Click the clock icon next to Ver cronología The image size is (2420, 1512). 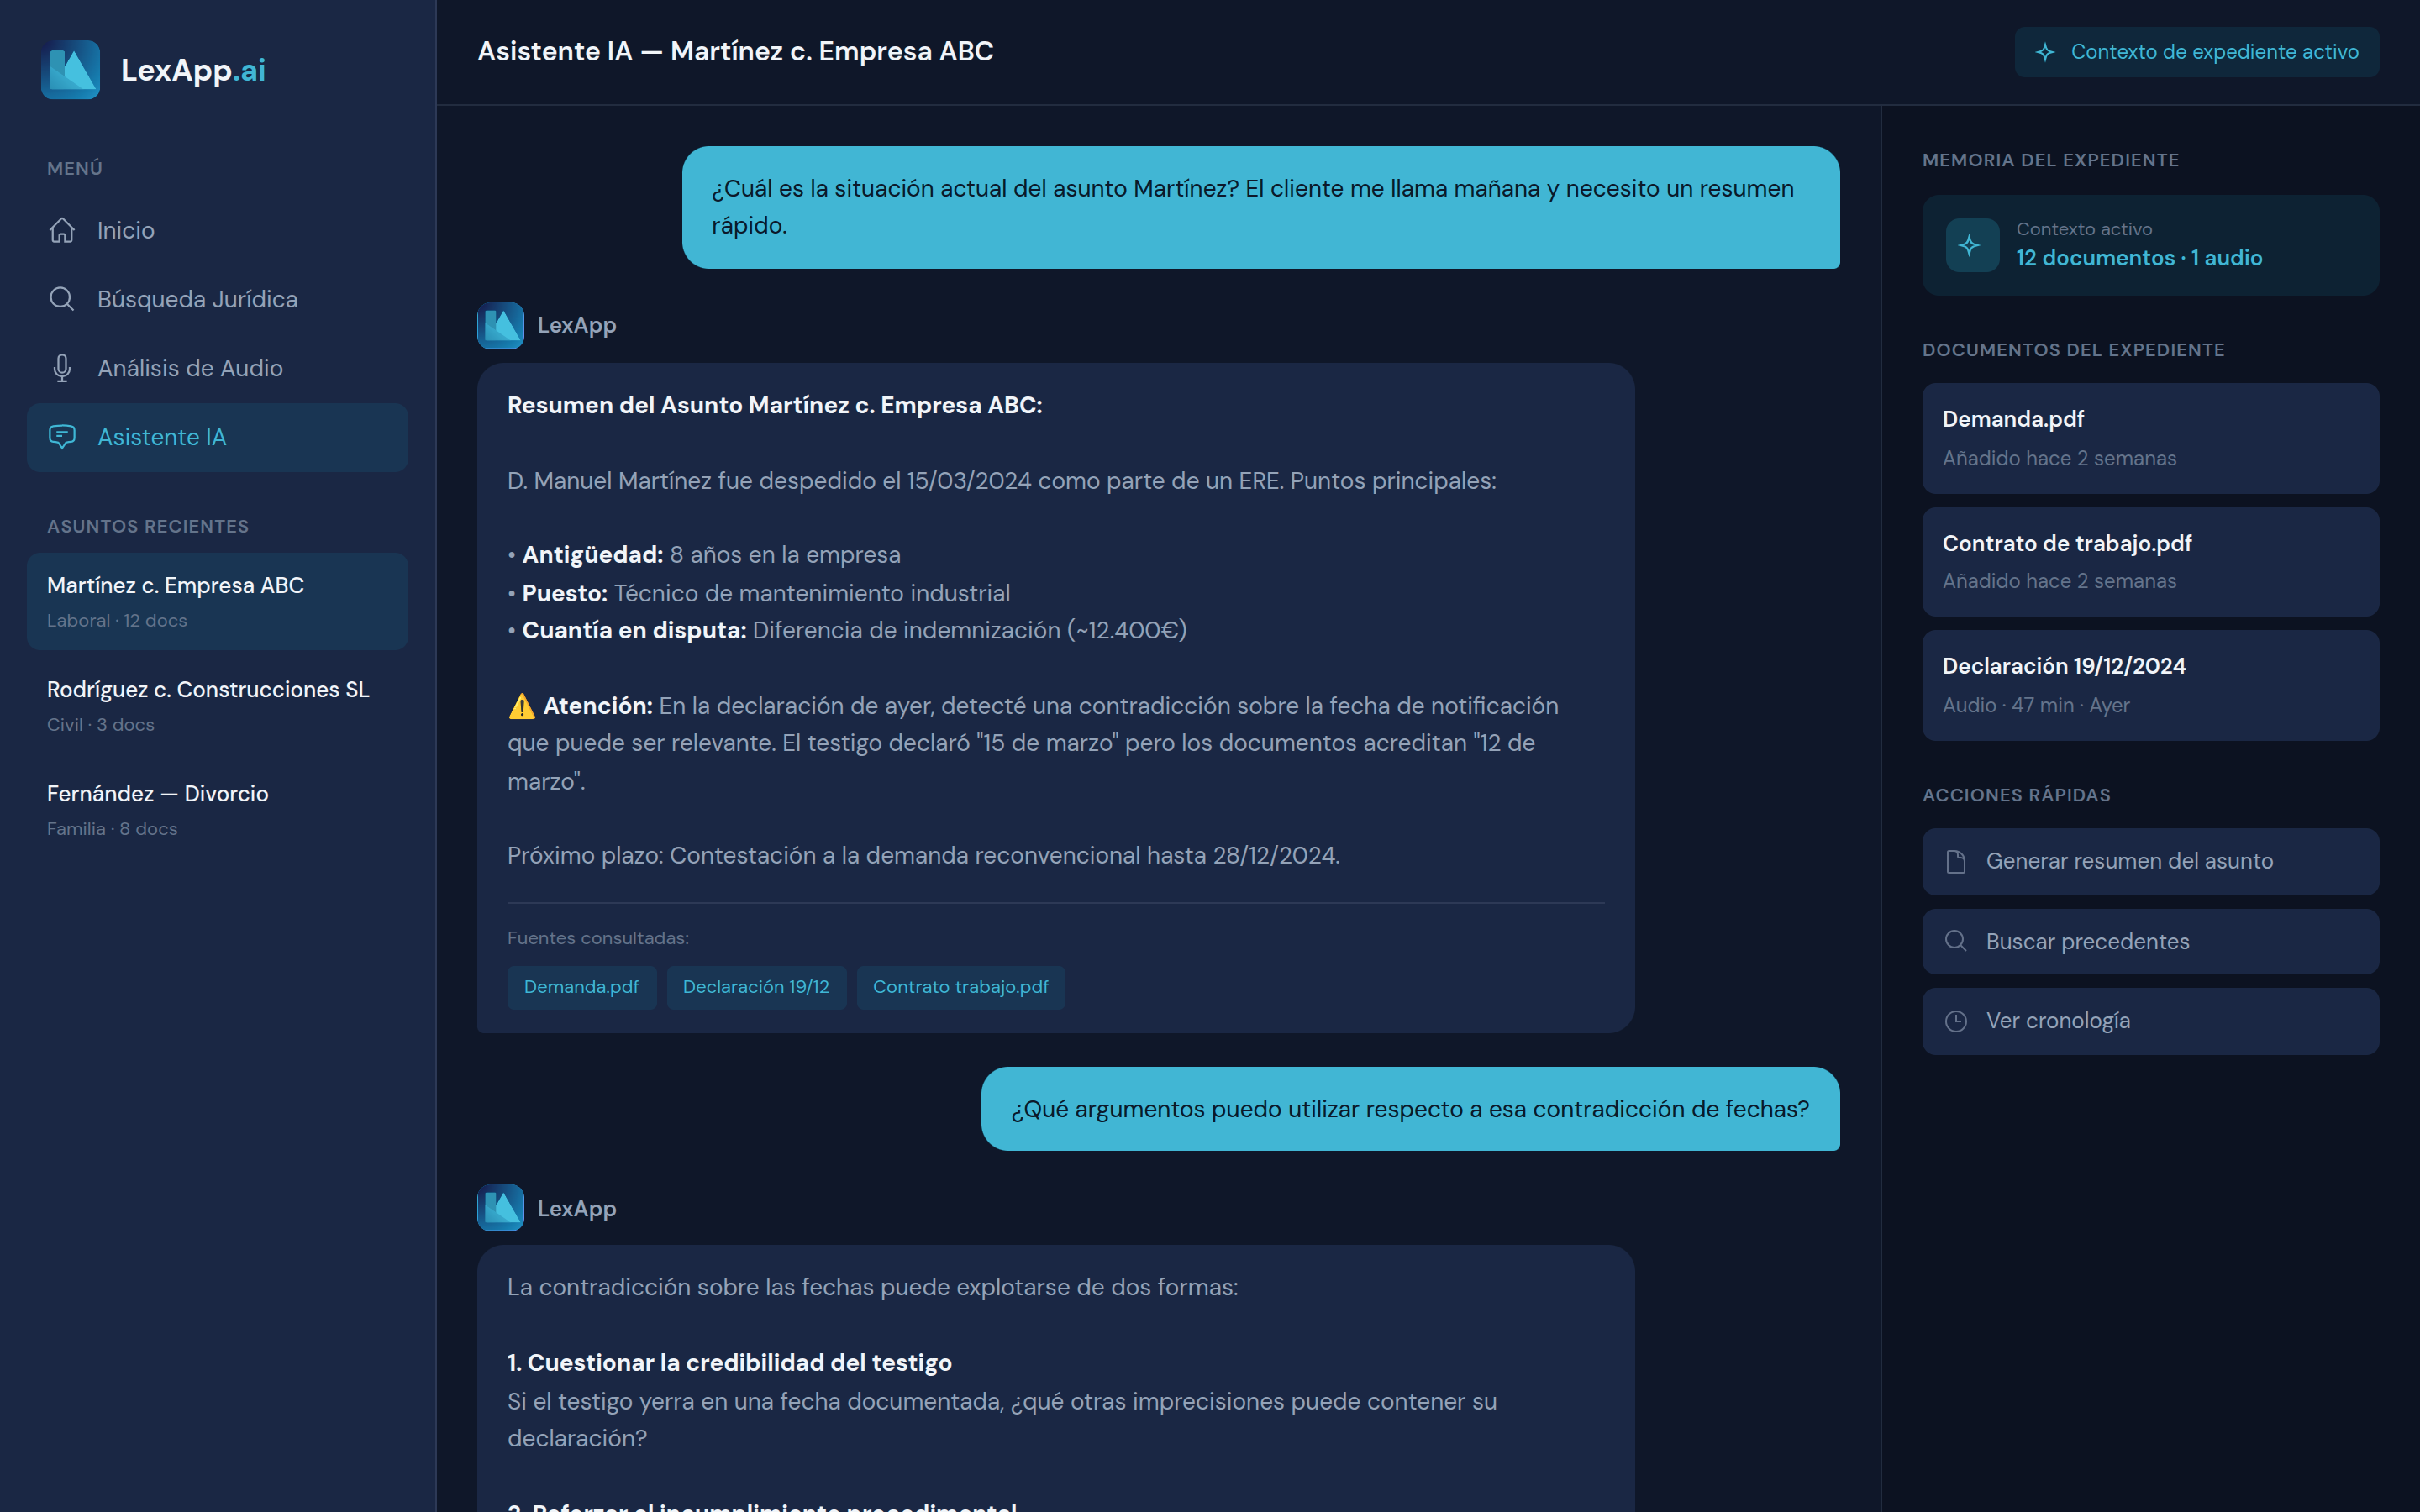(1956, 1021)
